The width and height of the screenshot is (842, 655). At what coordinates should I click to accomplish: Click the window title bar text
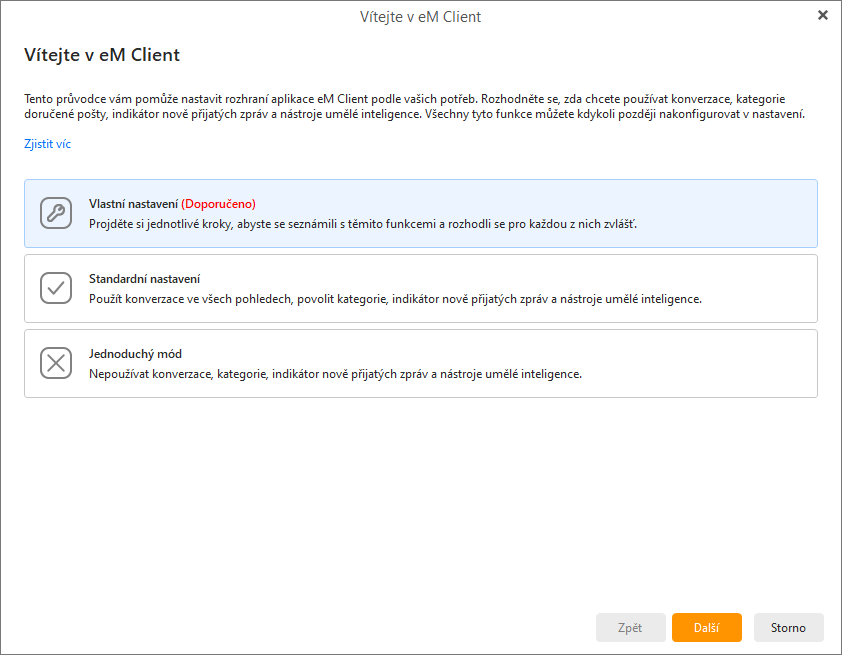[420, 16]
